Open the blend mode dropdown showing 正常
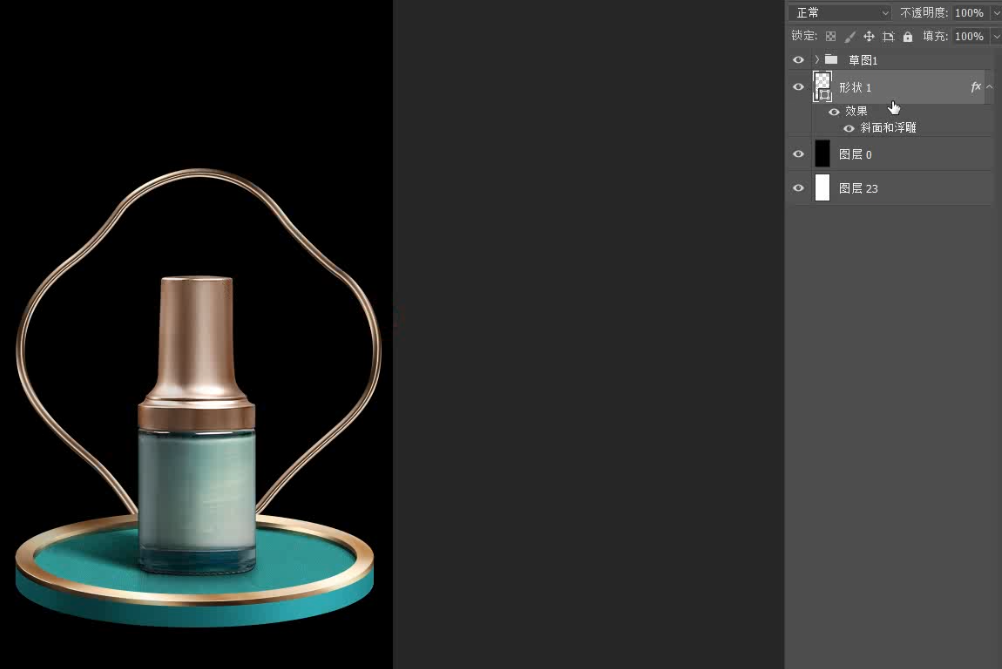This screenshot has width=1002, height=669. pyautogui.click(x=839, y=13)
